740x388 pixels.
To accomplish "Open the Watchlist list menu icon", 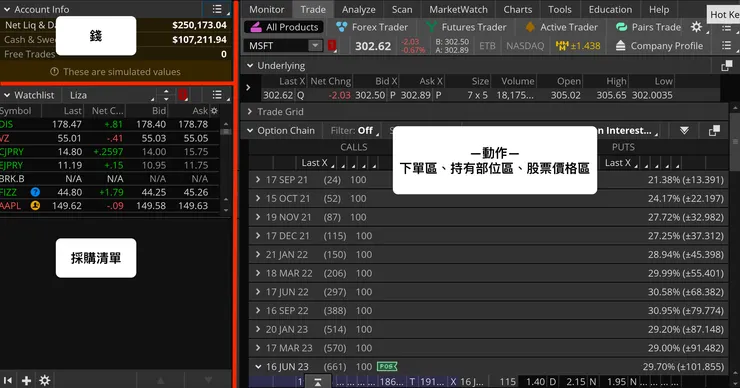I will tap(217, 95).
